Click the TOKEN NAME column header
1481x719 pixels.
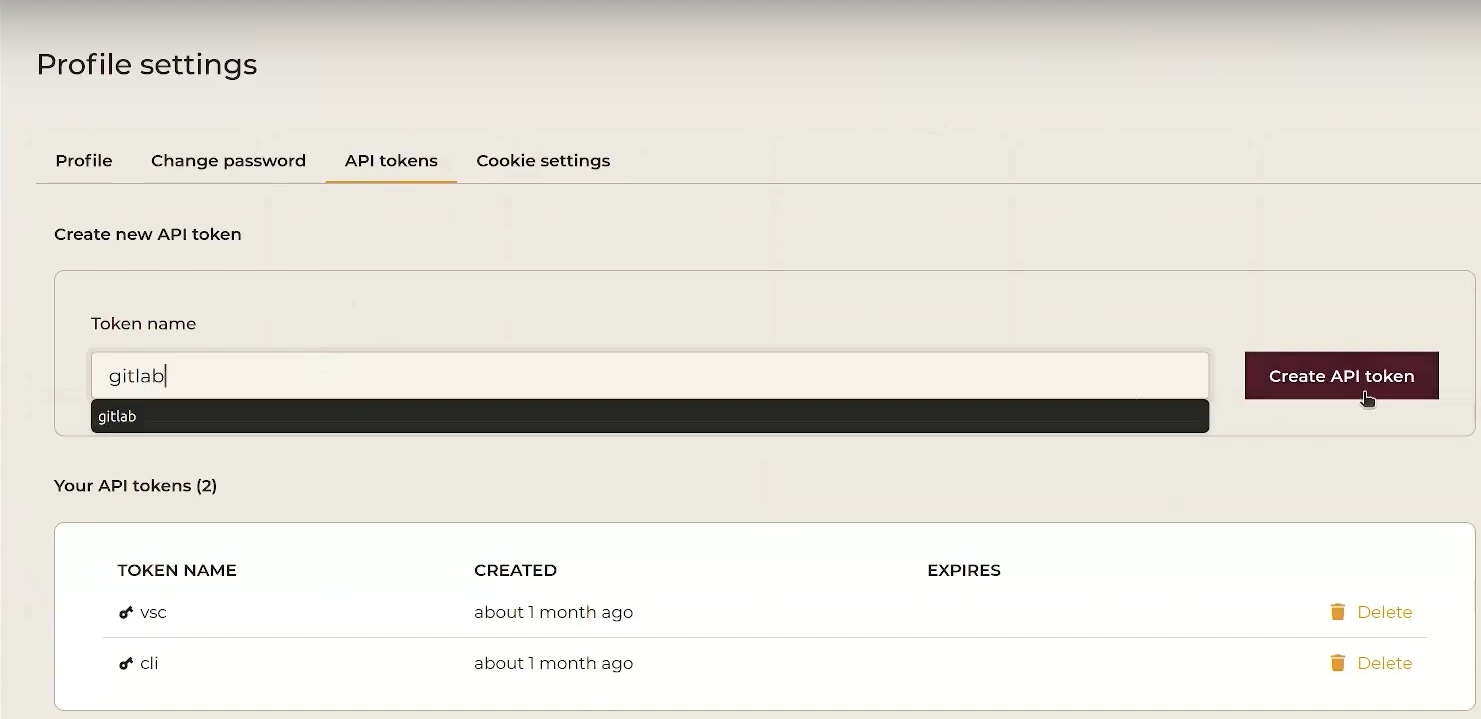177,570
